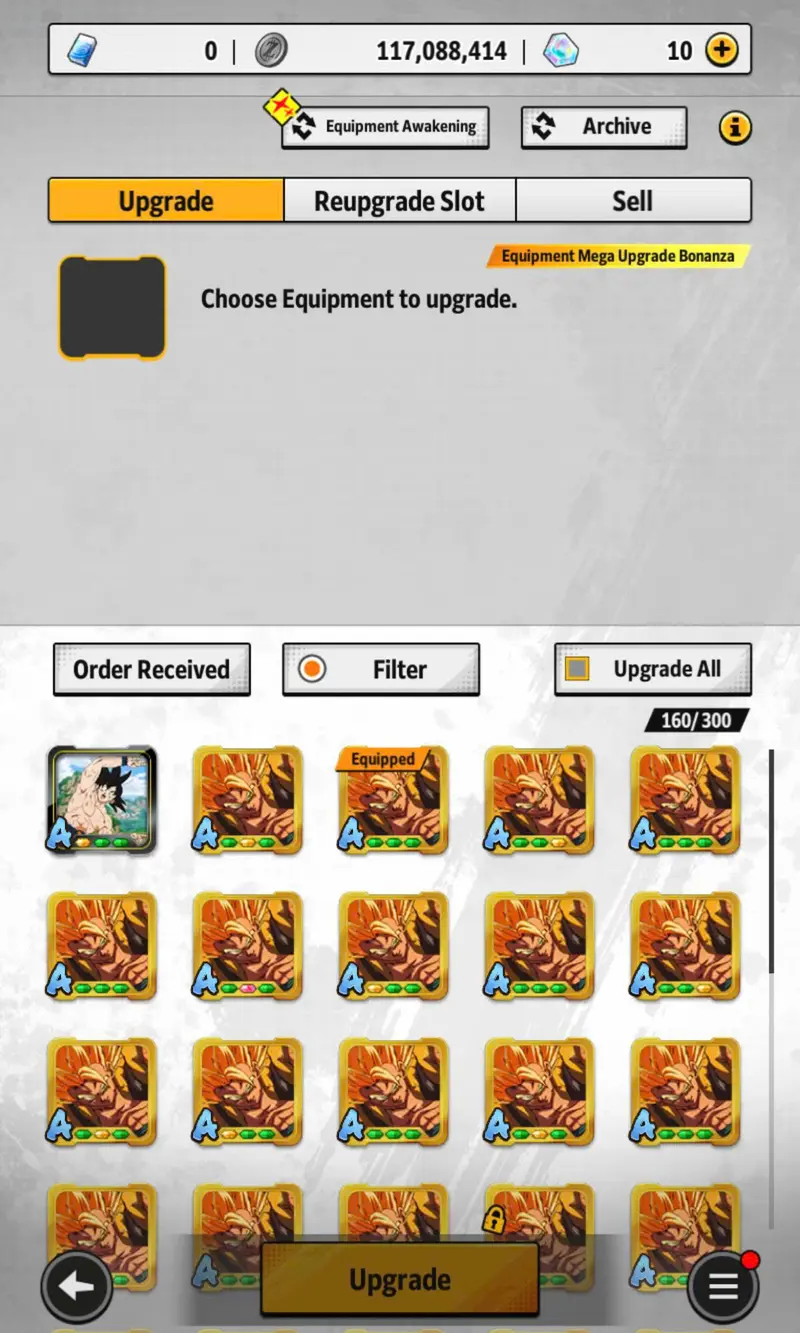The width and height of the screenshot is (800, 1333).
Task: Tap the rainbow chrono crystal icon
Action: click(561, 50)
